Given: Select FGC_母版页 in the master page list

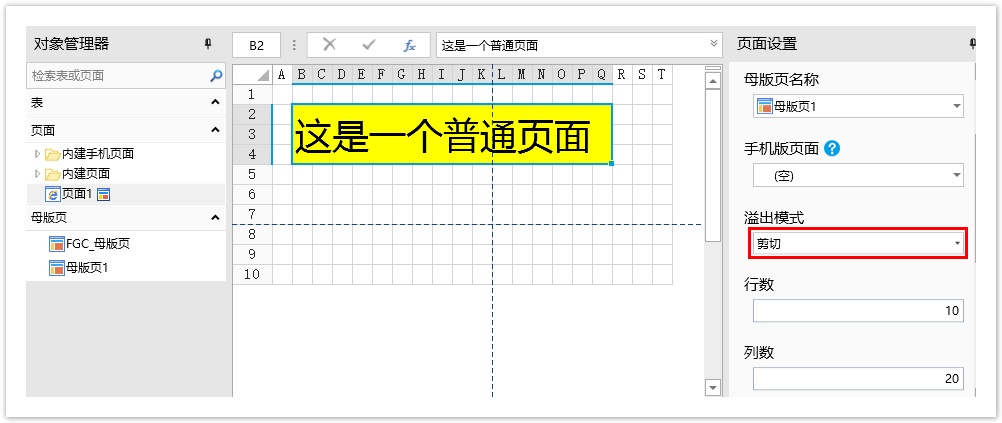Looking at the screenshot, I should (97, 244).
